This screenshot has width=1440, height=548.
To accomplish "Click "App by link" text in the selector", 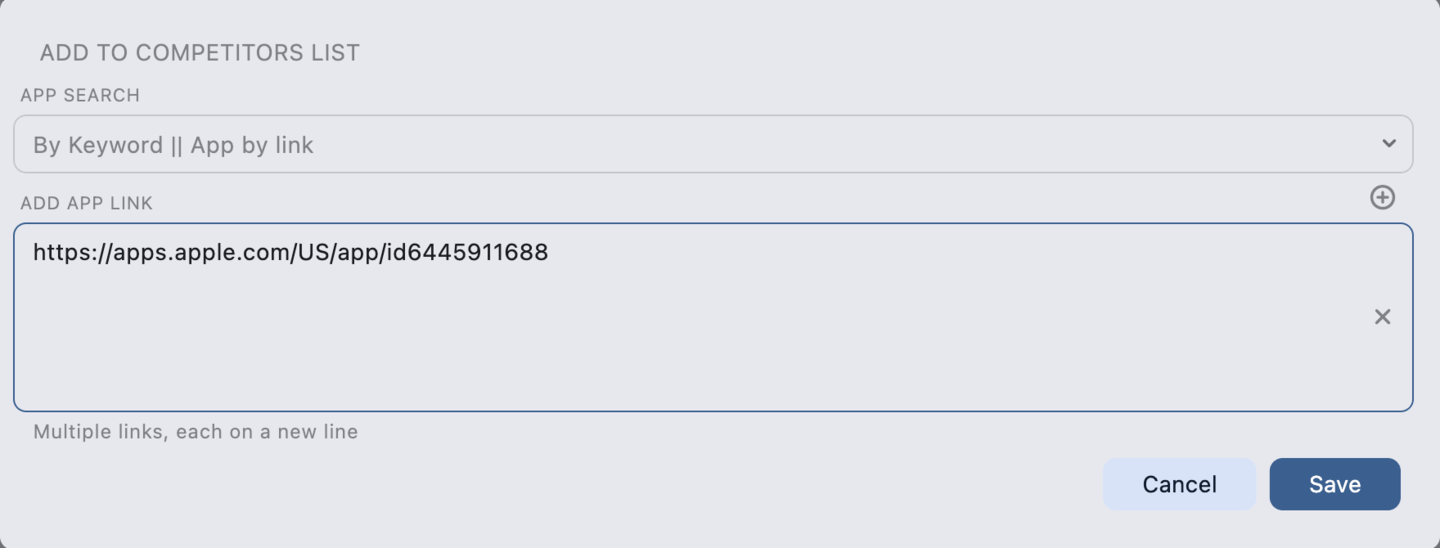I will coord(252,145).
